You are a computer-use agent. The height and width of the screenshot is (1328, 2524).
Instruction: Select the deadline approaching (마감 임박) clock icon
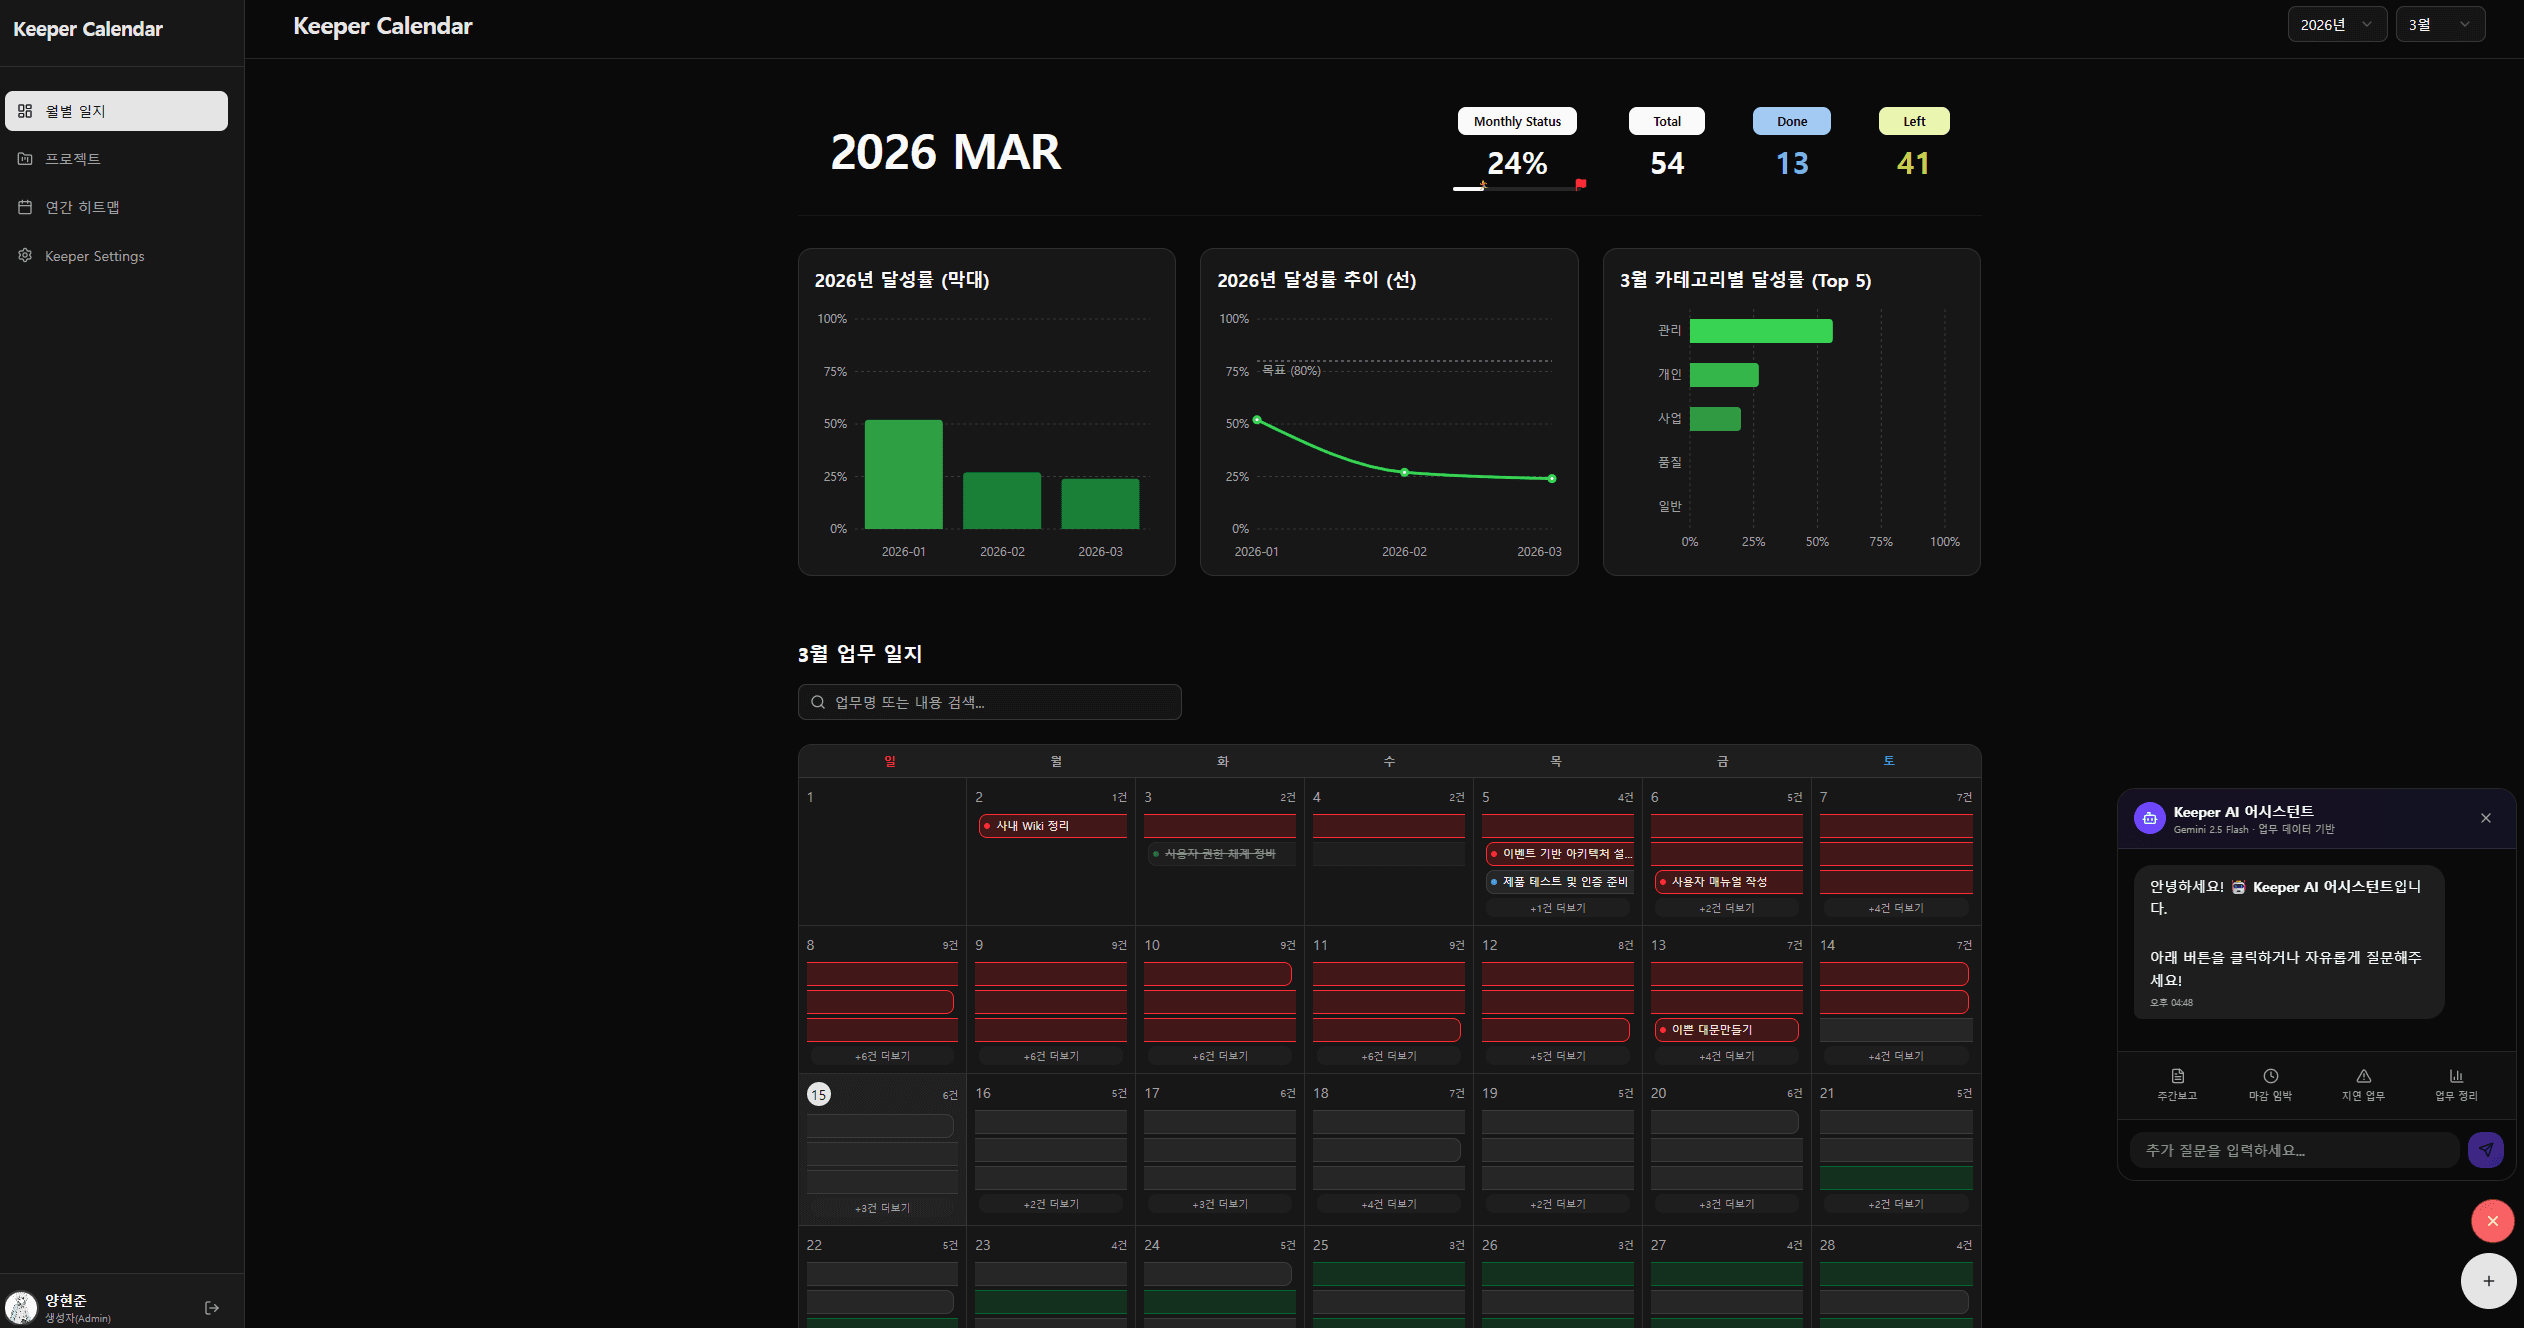tap(2270, 1084)
